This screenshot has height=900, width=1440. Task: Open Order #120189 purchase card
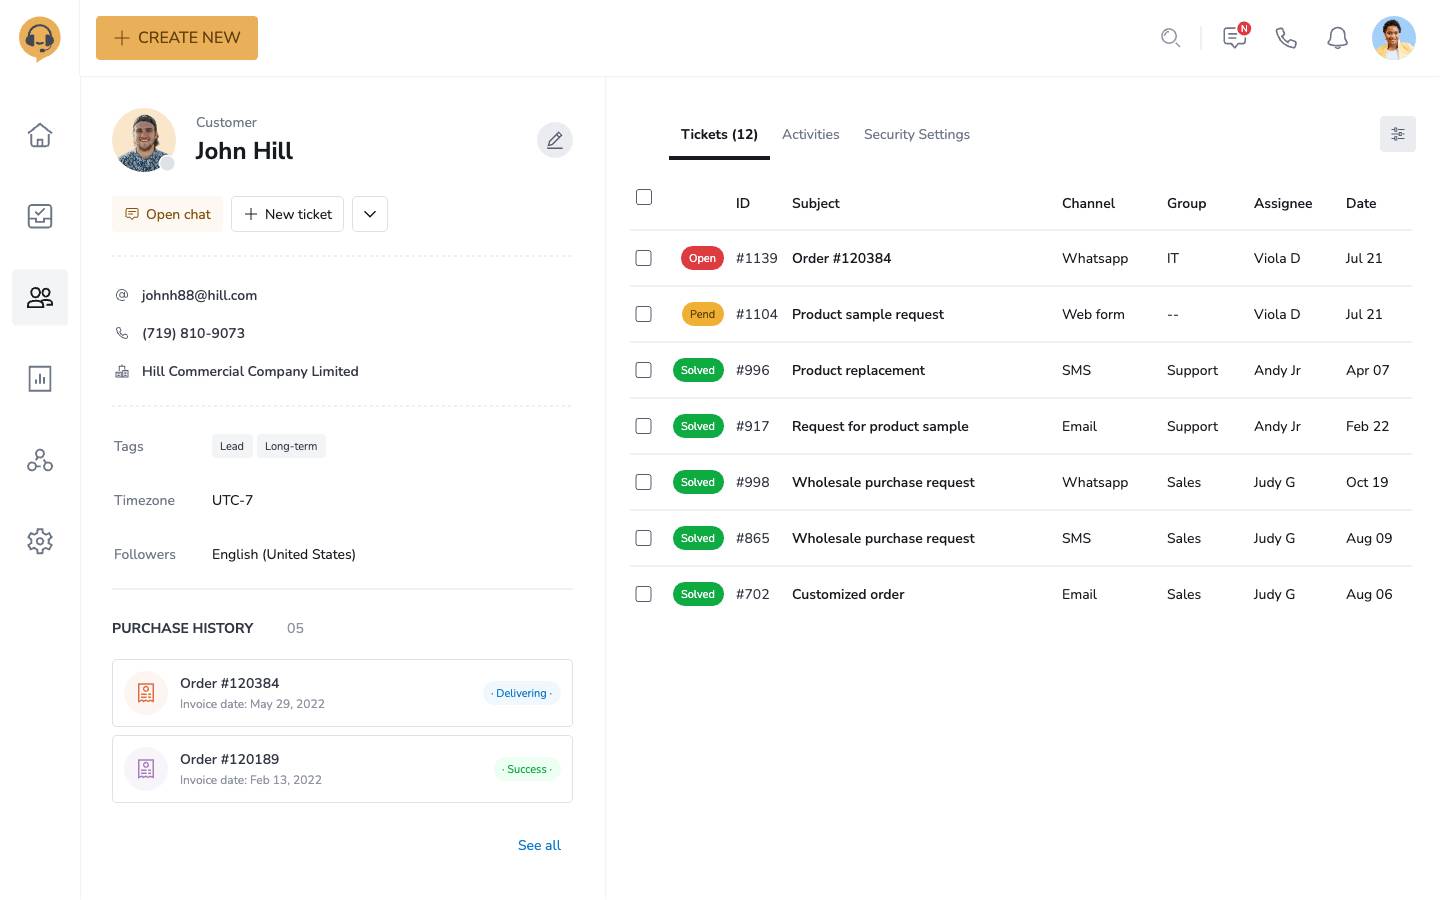(x=342, y=769)
